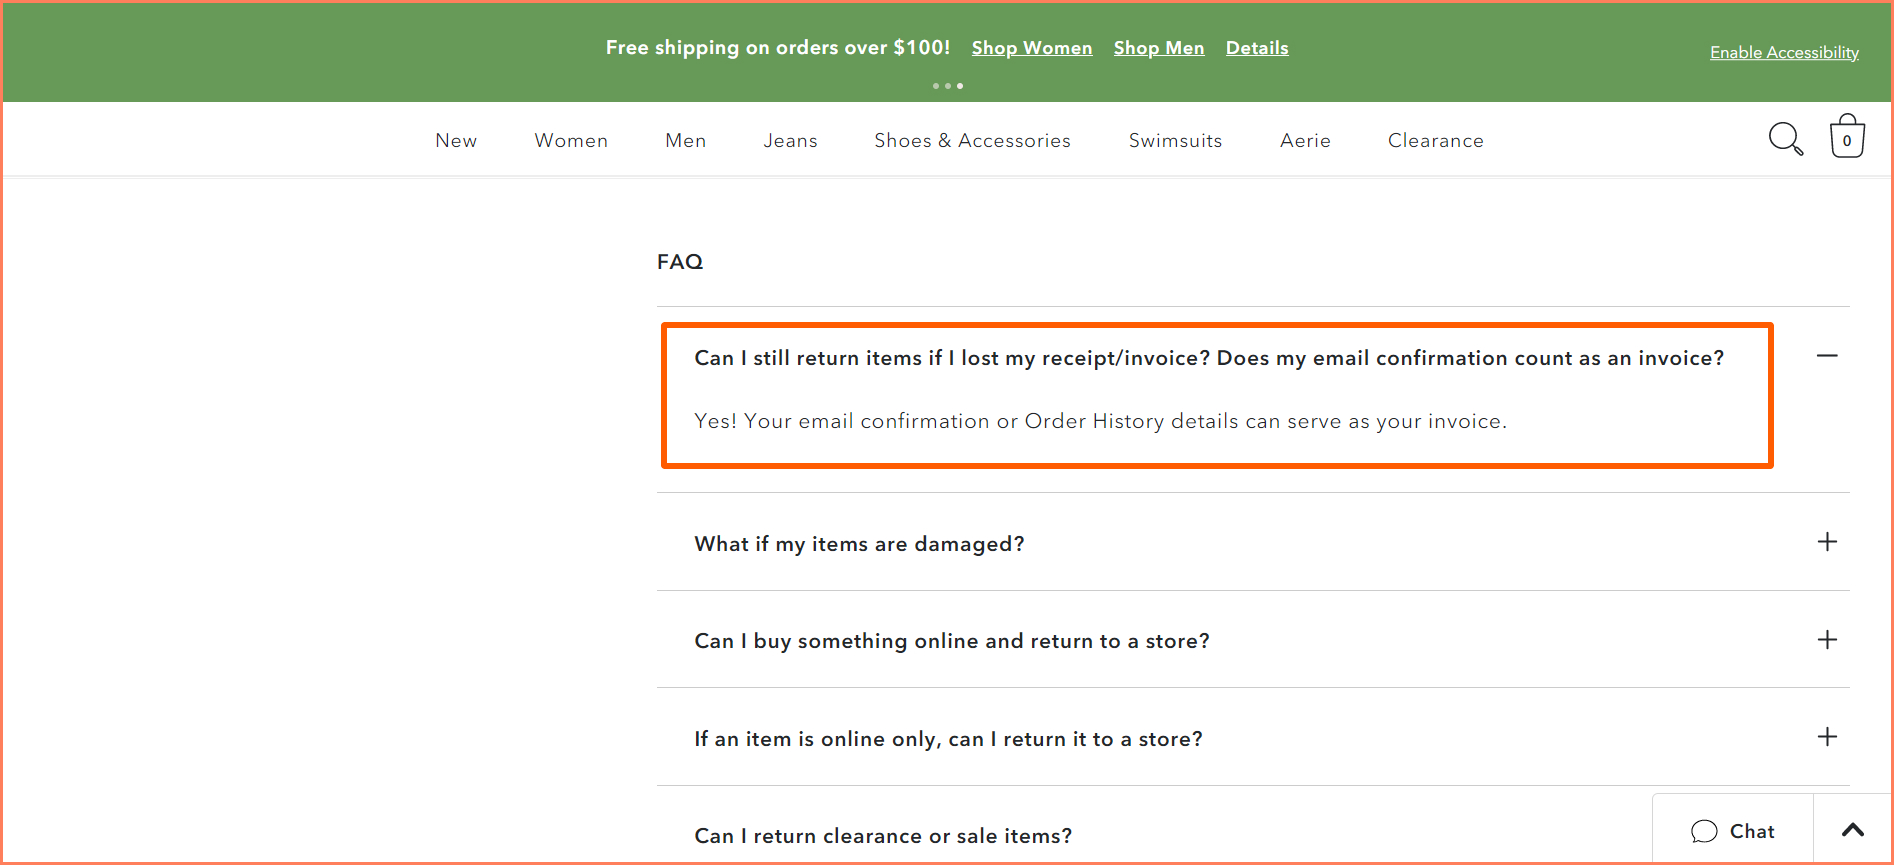1894x865 pixels.
Task: Click the Enable Accessibility link
Action: tap(1783, 52)
